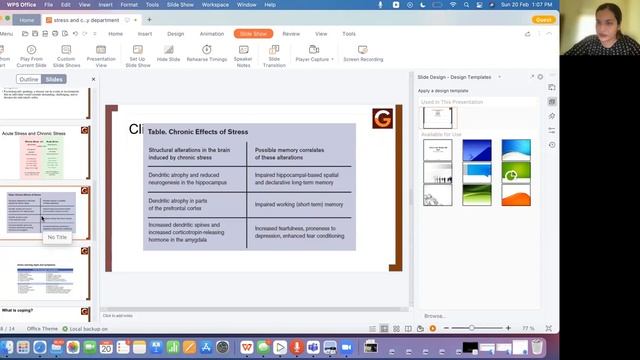Click the Home button in tab bar
Screen dimensions: 640x360
point(27,20)
